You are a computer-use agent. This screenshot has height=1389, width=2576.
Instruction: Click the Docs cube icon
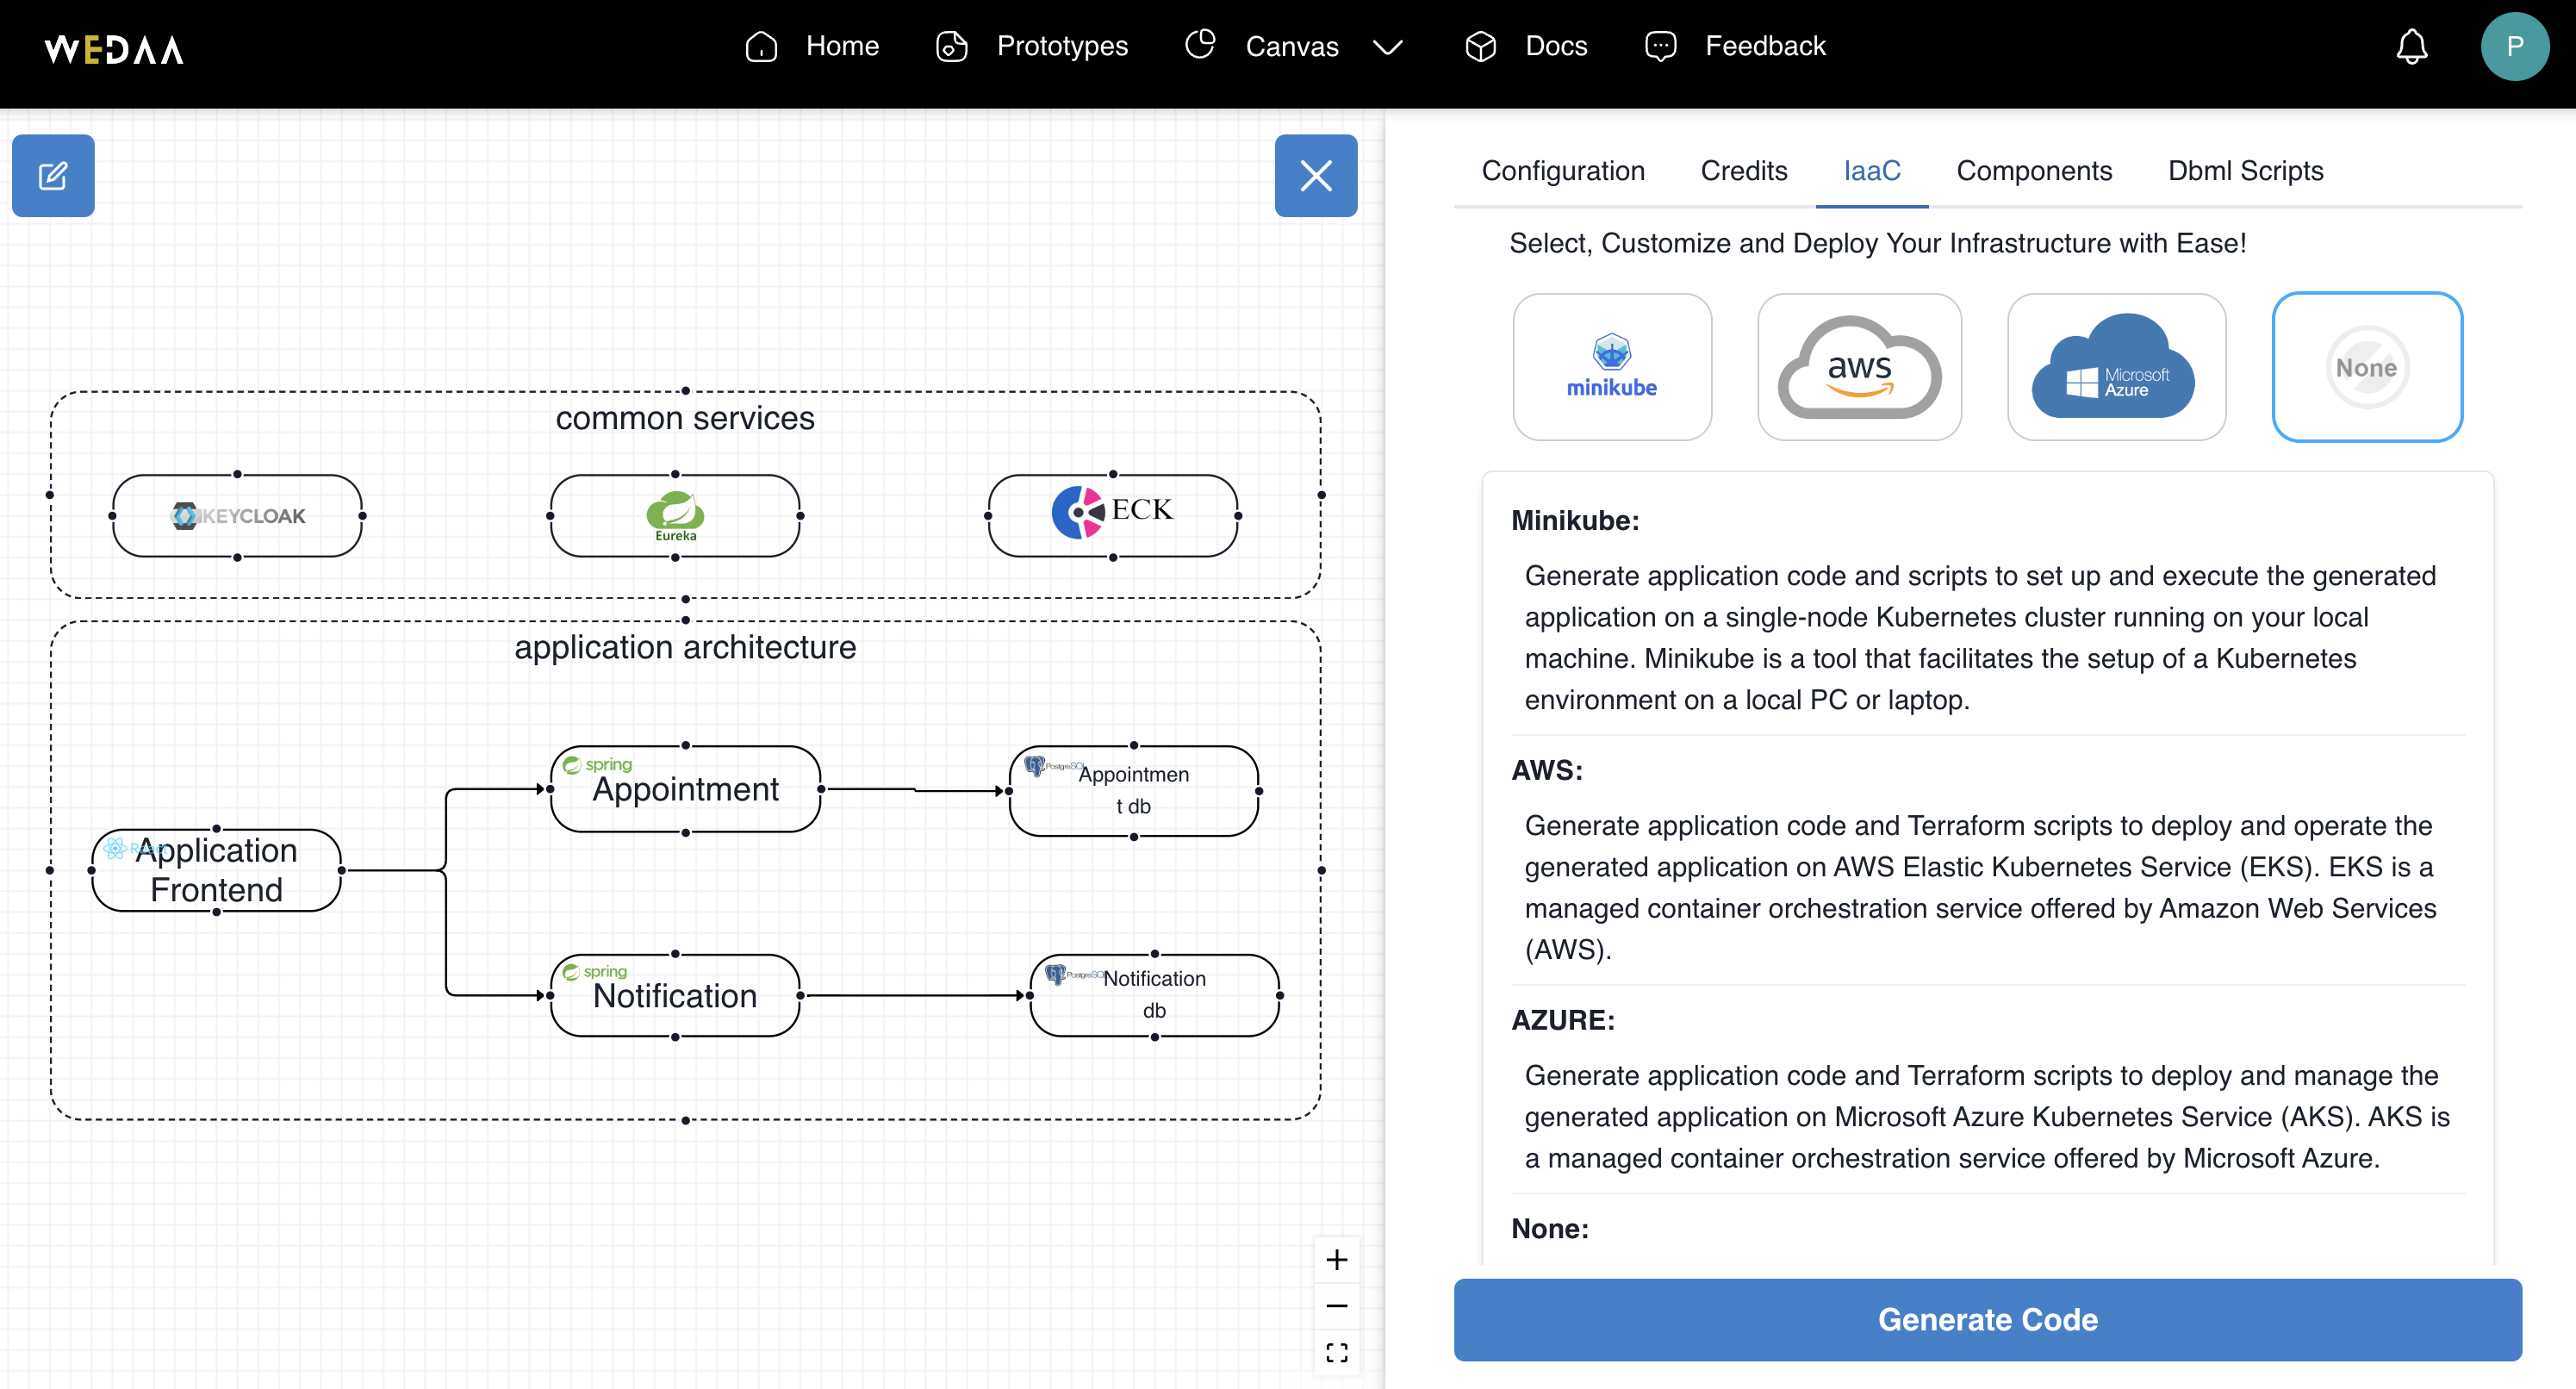[1480, 46]
